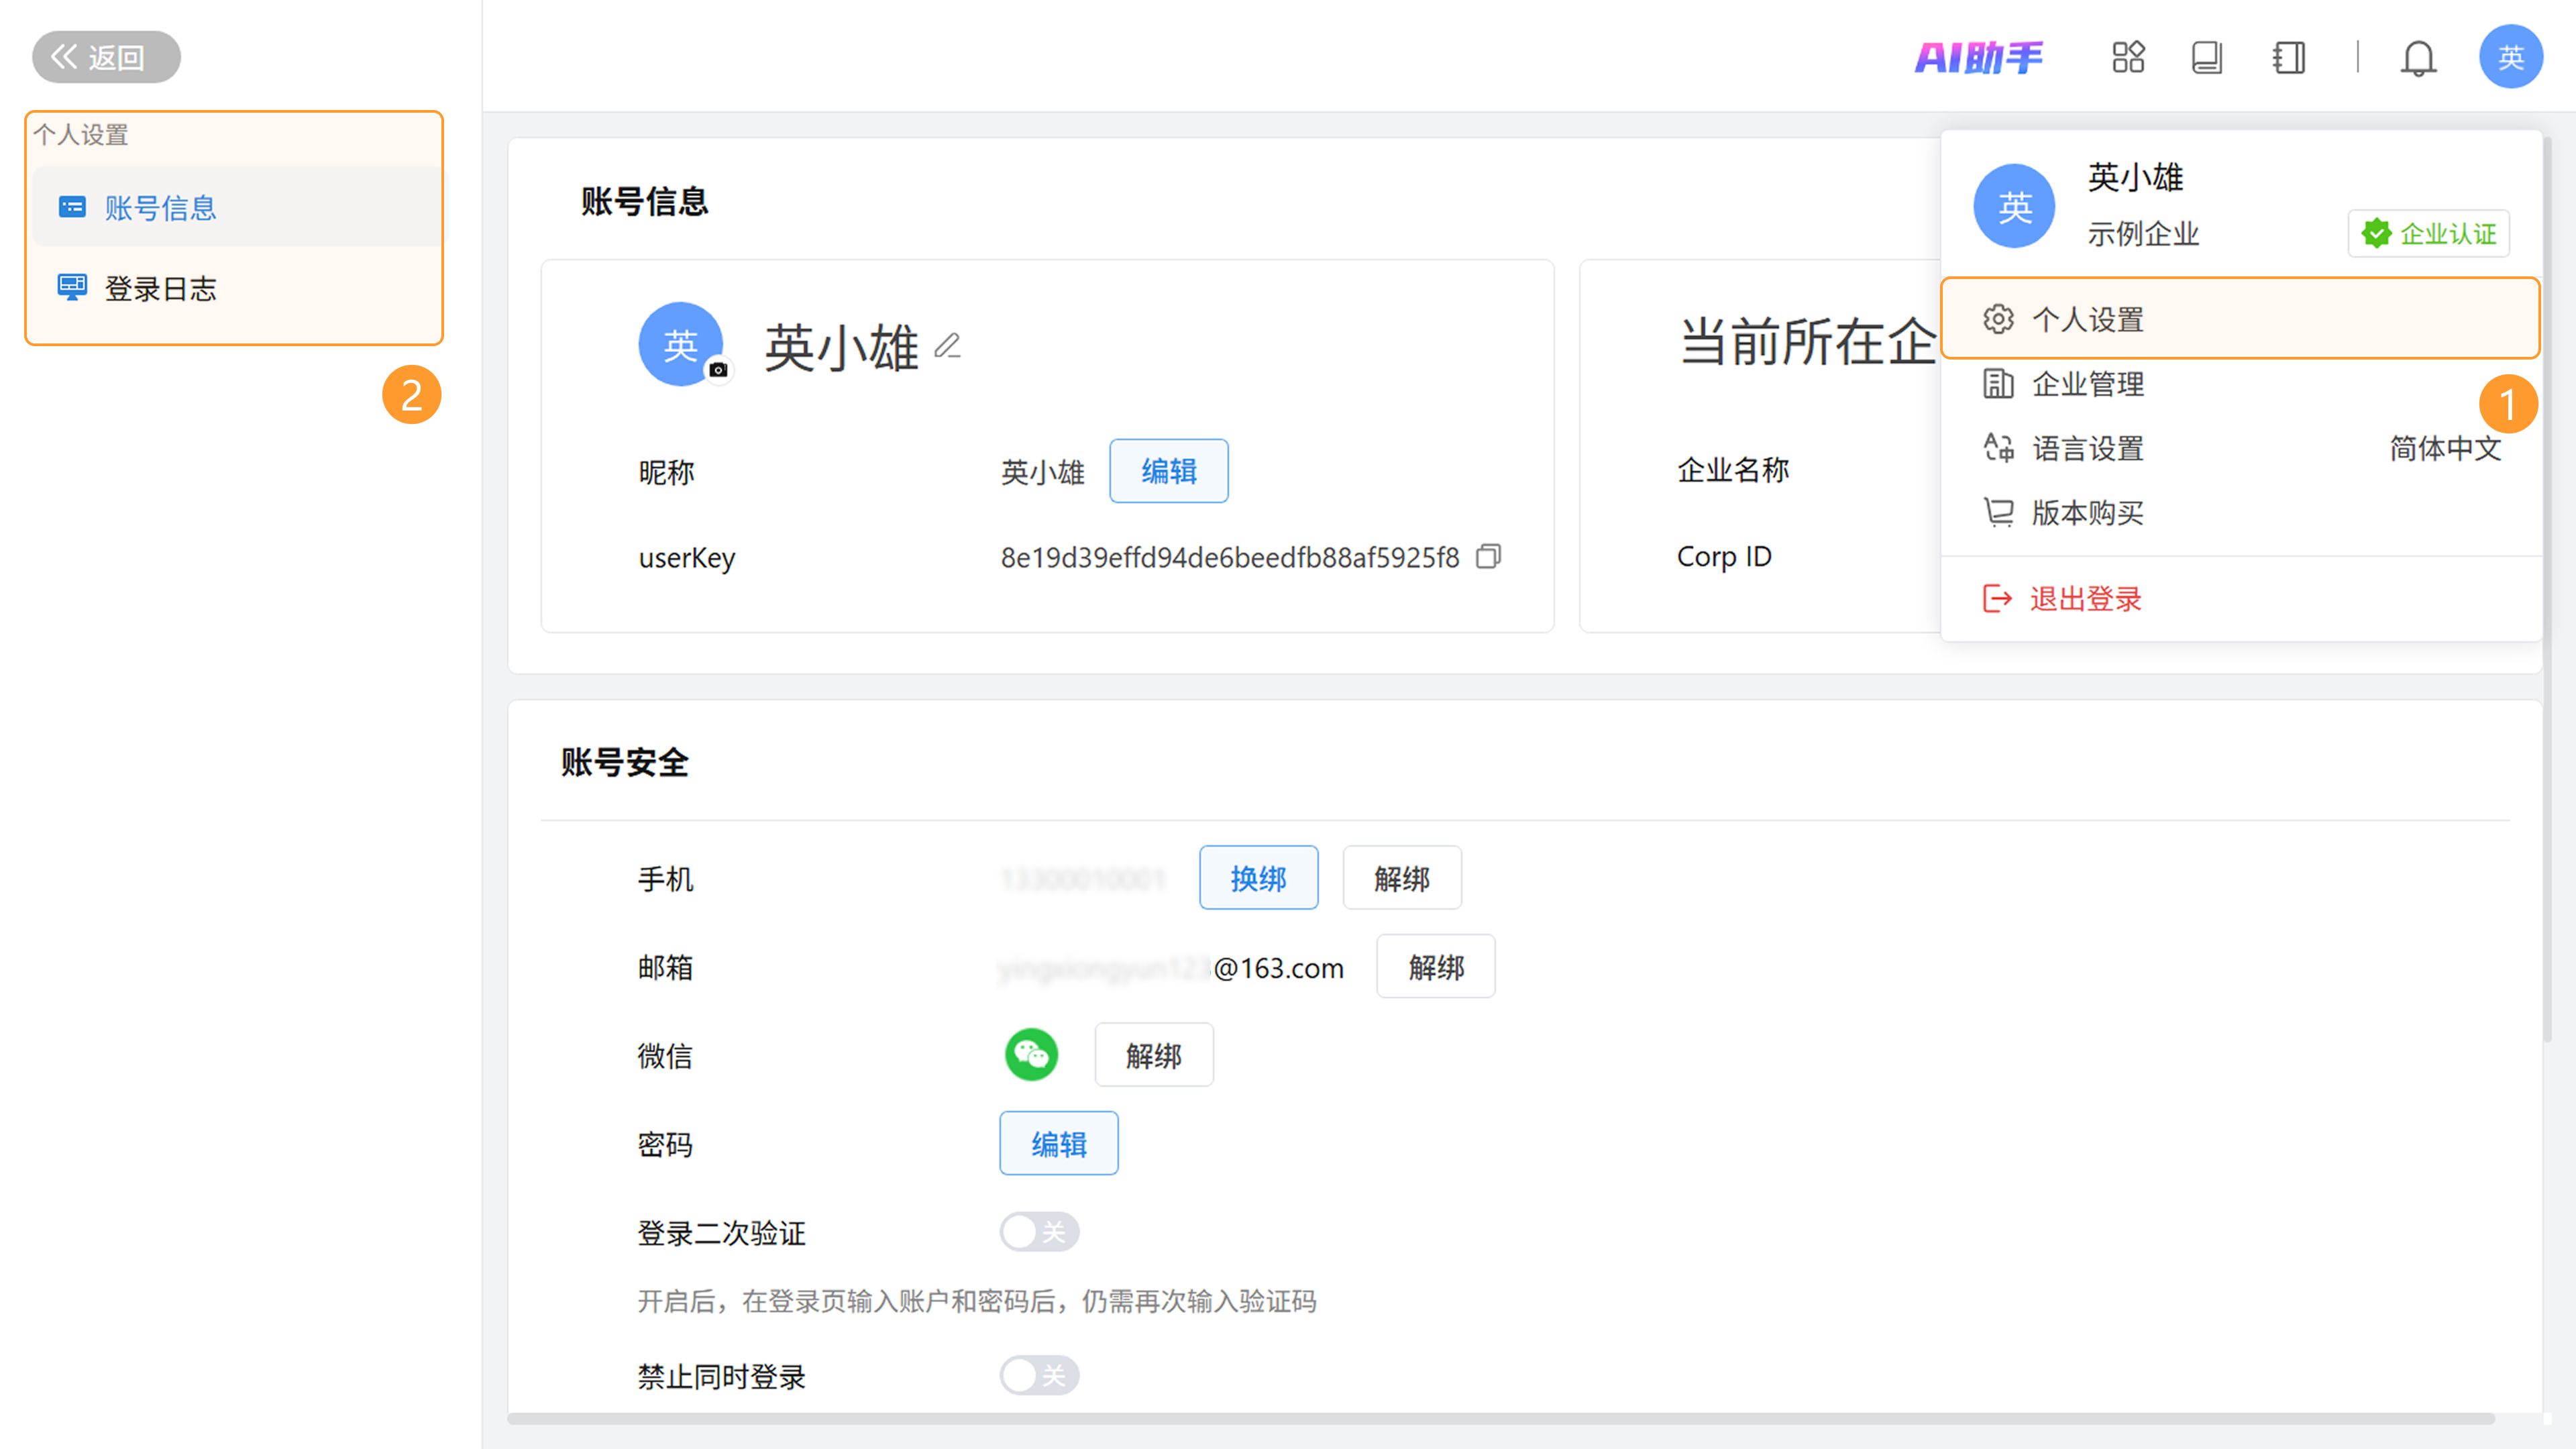This screenshot has width=2576, height=1449.
Task: Open 登录日志 in the sidebar
Action: pyautogui.click(x=160, y=289)
